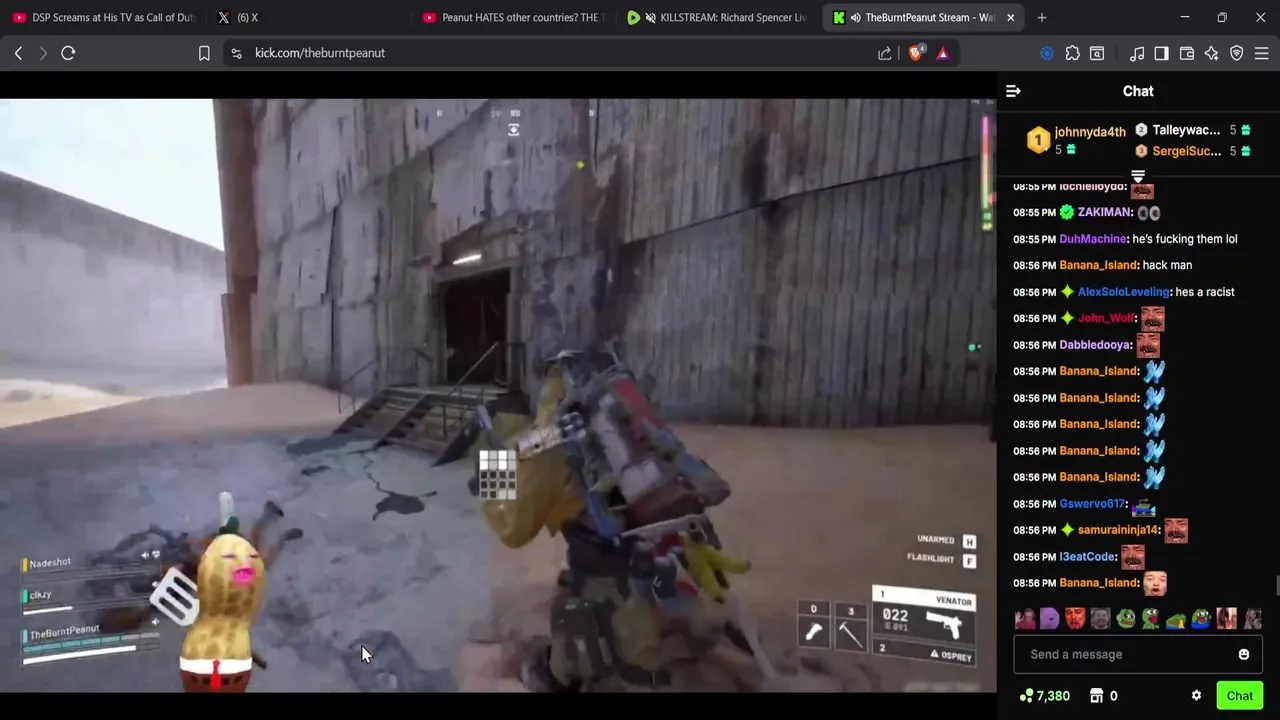Click username ZAKIMAN in chat
The image size is (1280, 720).
1105,212
